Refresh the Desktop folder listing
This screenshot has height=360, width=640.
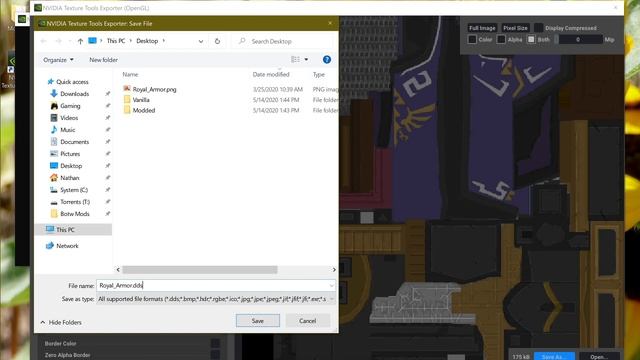(217, 41)
